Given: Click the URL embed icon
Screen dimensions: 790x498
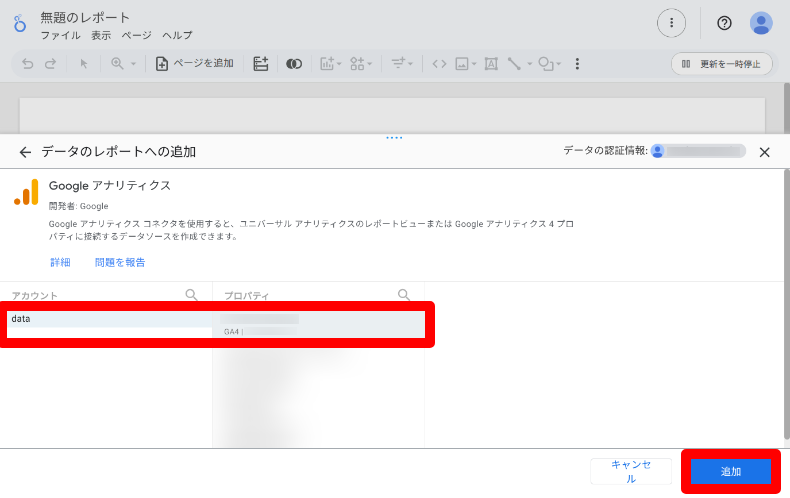Looking at the screenshot, I should 439,64.
